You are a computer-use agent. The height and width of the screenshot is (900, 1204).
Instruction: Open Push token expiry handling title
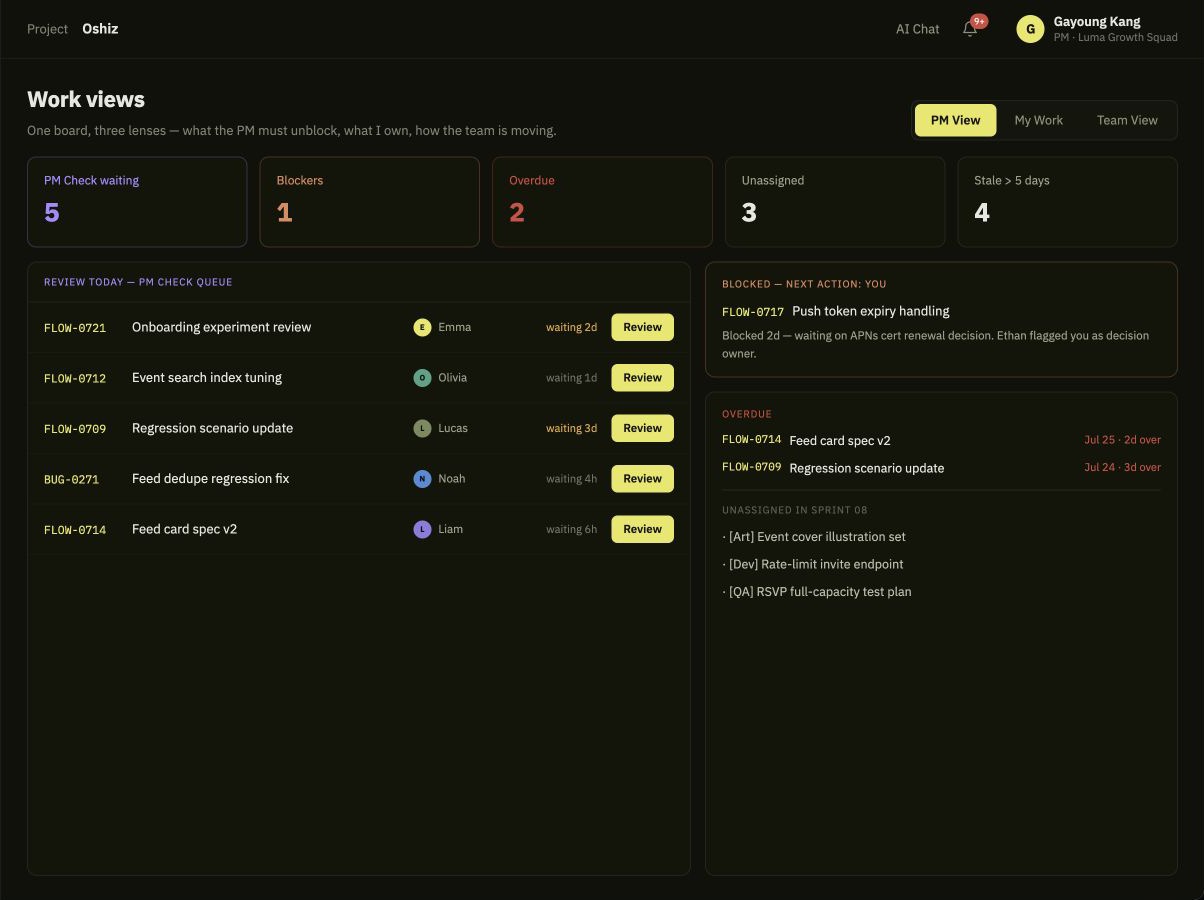pyautogui.click(x=871, y=311)
